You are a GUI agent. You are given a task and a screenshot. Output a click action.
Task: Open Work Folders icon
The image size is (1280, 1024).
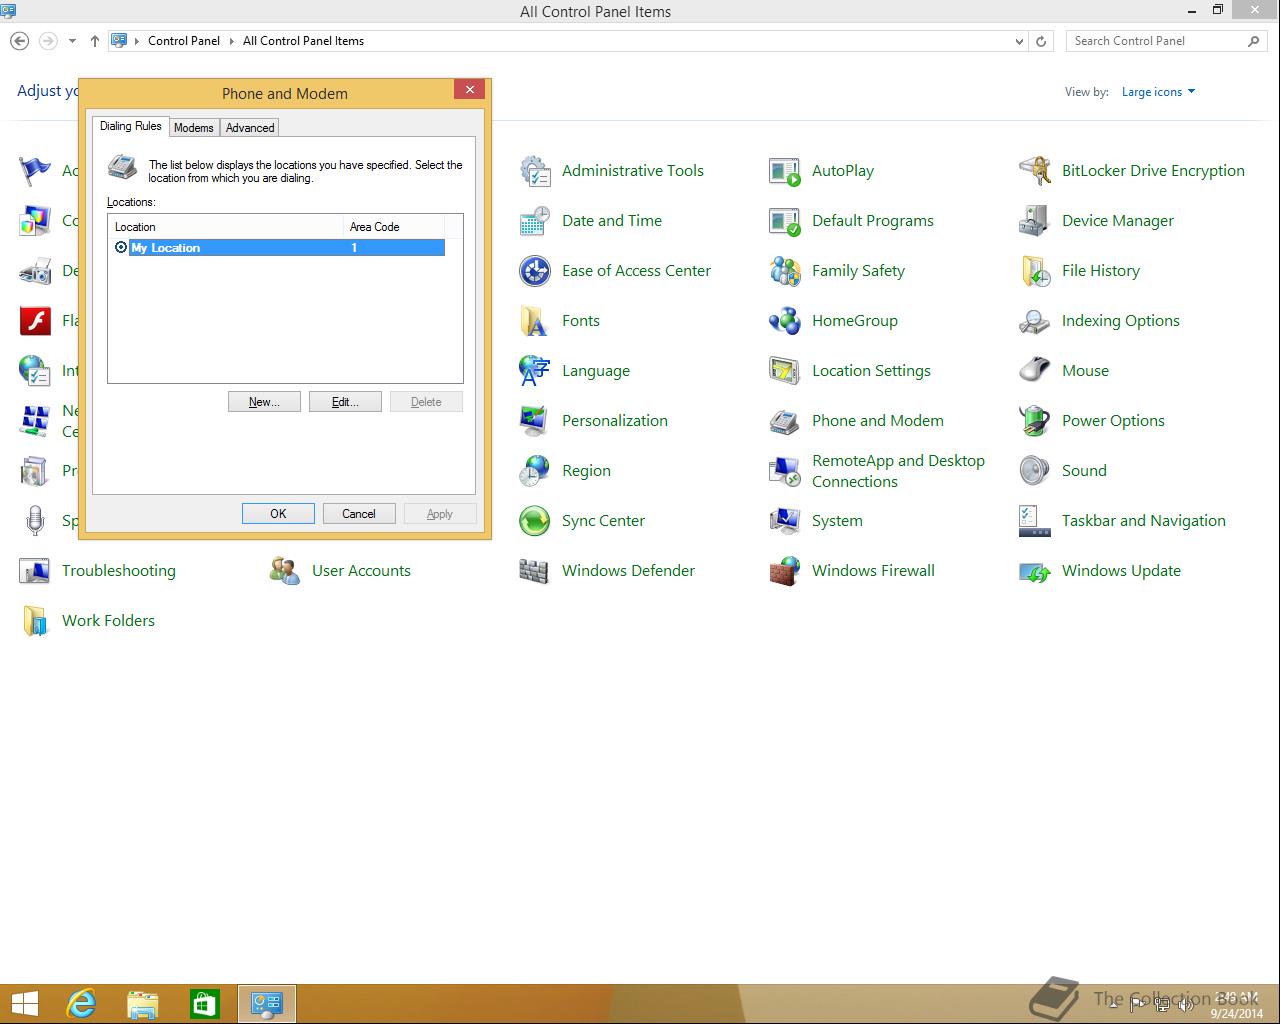pyautogui.click(x=35, y=621)
